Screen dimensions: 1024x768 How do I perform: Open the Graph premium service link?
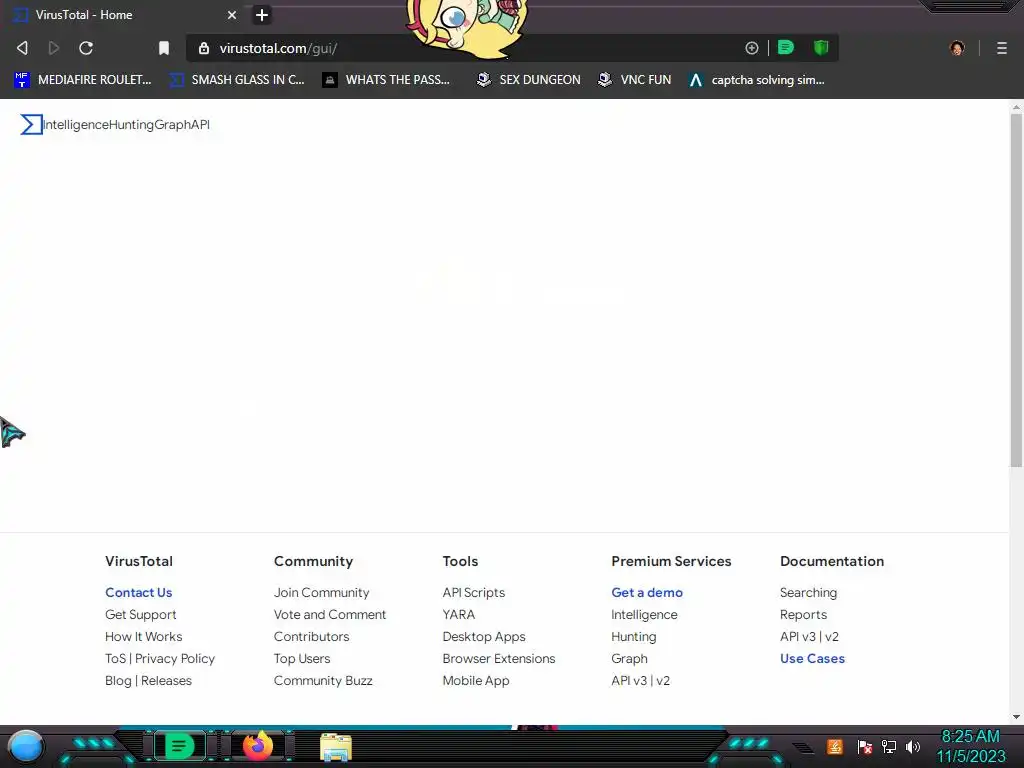click(629, 658)
